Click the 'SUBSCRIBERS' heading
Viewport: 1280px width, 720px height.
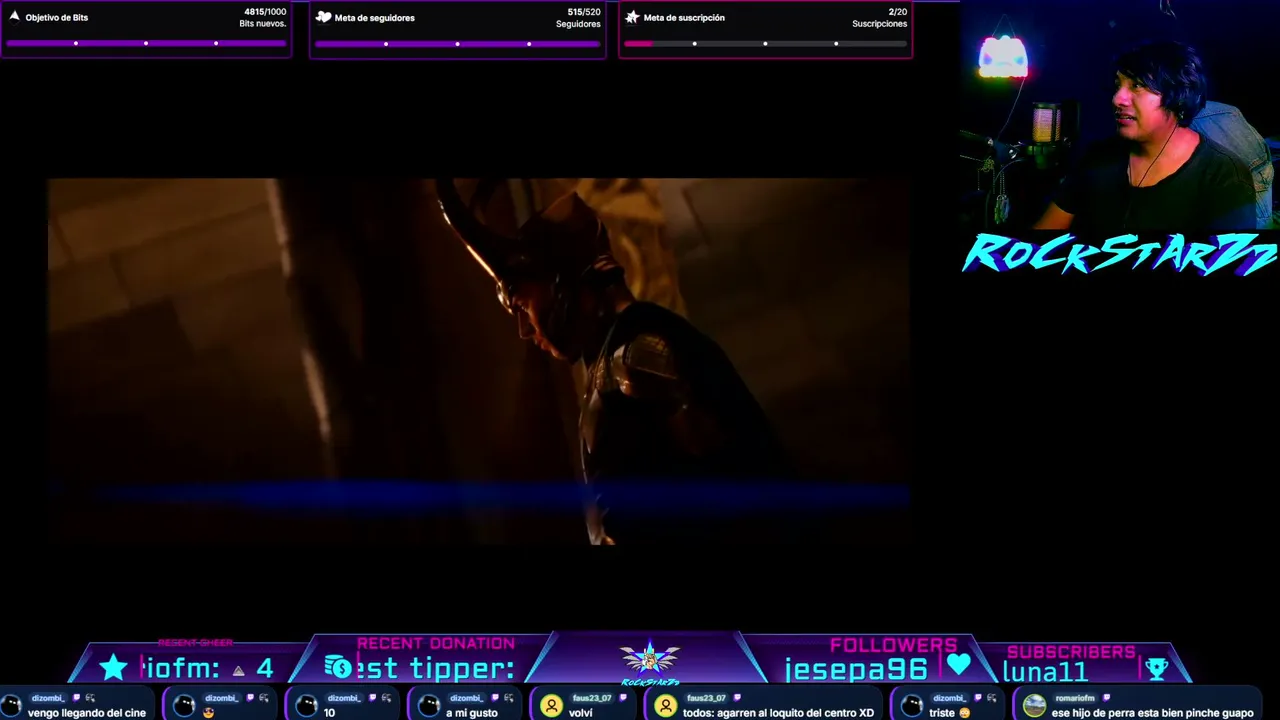1071,652
